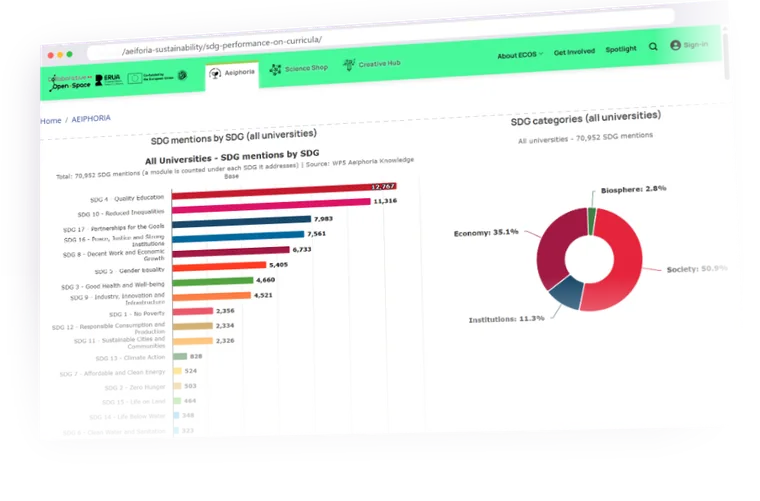Screen dimensions: 760x501
Task: Click the SDG 16 blue bar showing 7,561
Action: pyautogui.click(x=238, y=236)
